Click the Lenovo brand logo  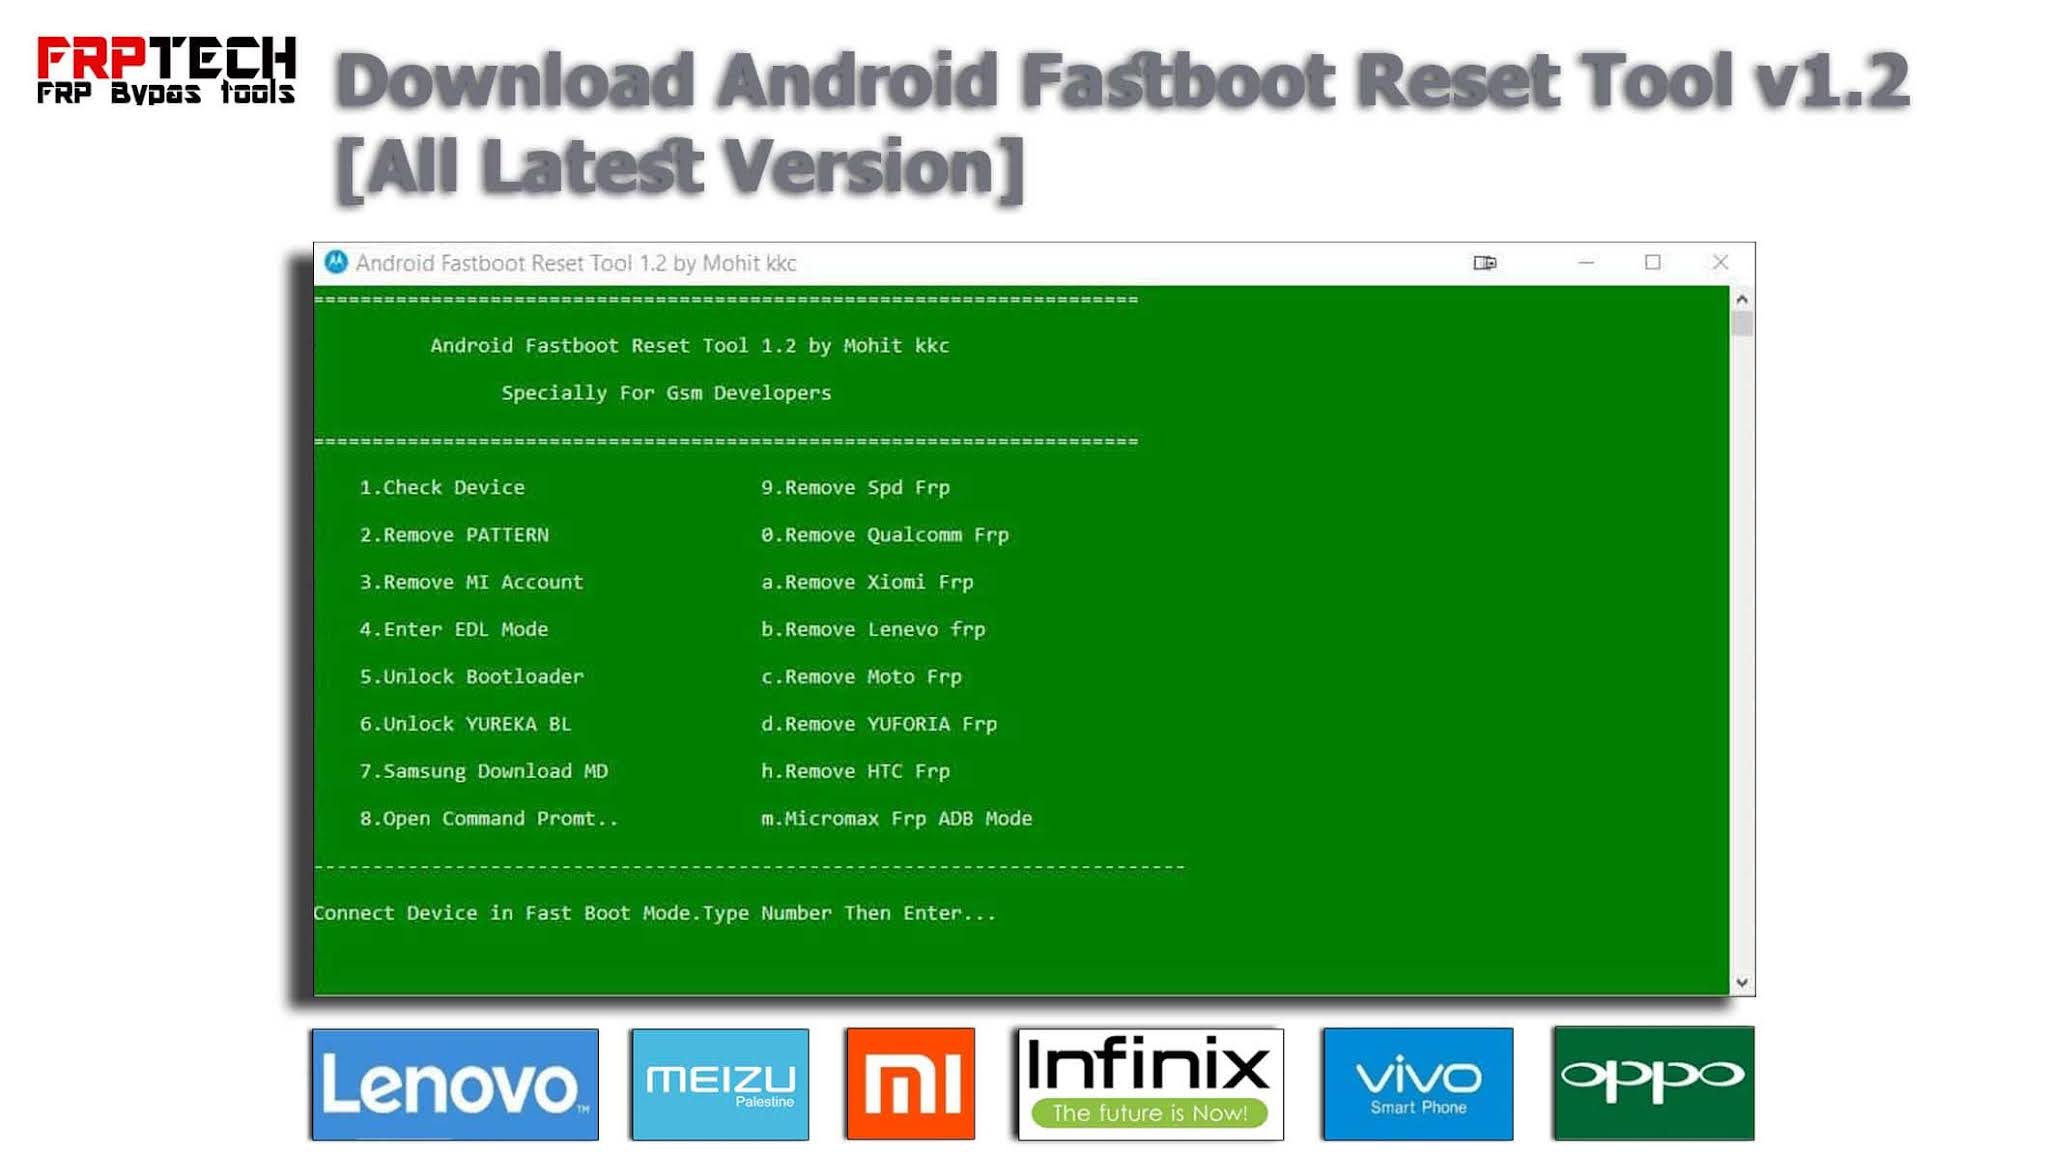click(455, 1084)
